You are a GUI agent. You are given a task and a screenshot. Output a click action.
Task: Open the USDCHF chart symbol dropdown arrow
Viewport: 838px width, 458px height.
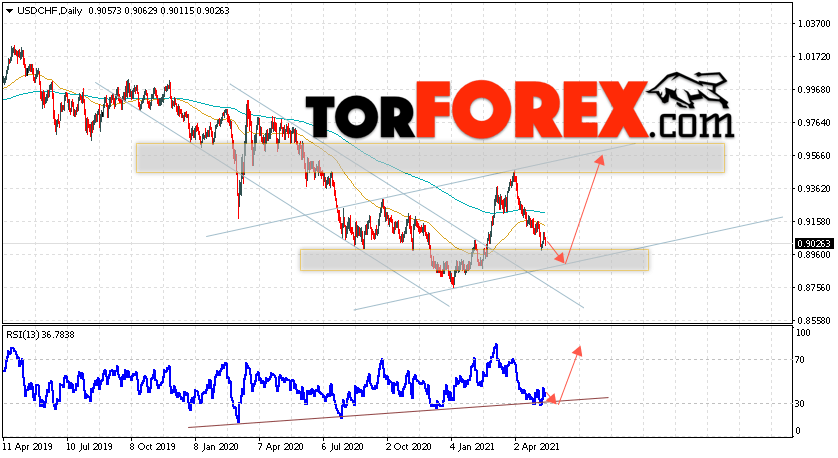(x=10, y=11)
